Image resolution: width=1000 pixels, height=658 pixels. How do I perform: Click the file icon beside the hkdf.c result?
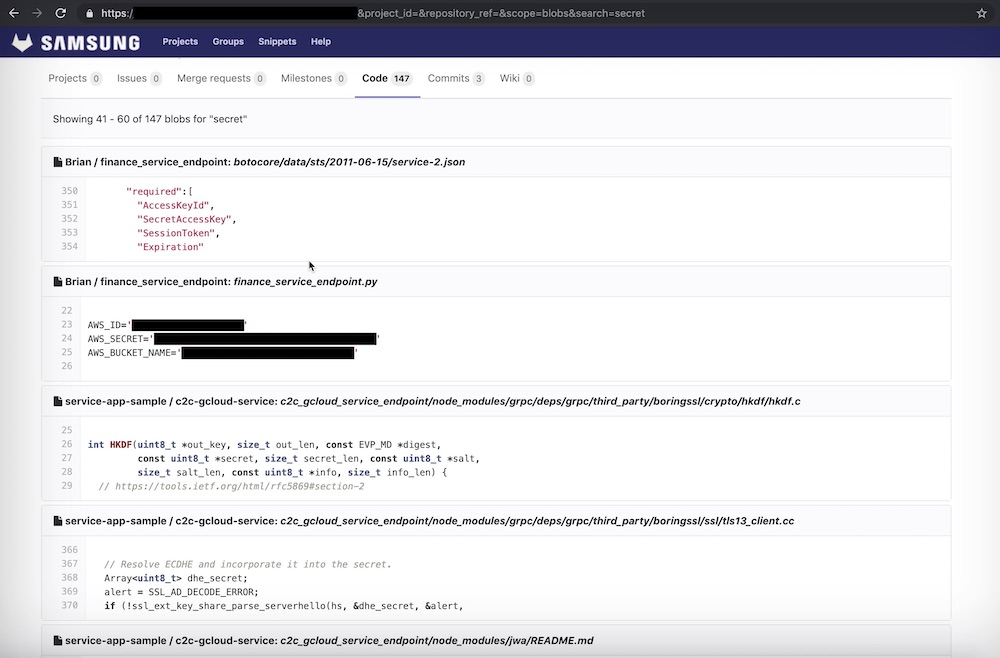click(57, 401)
